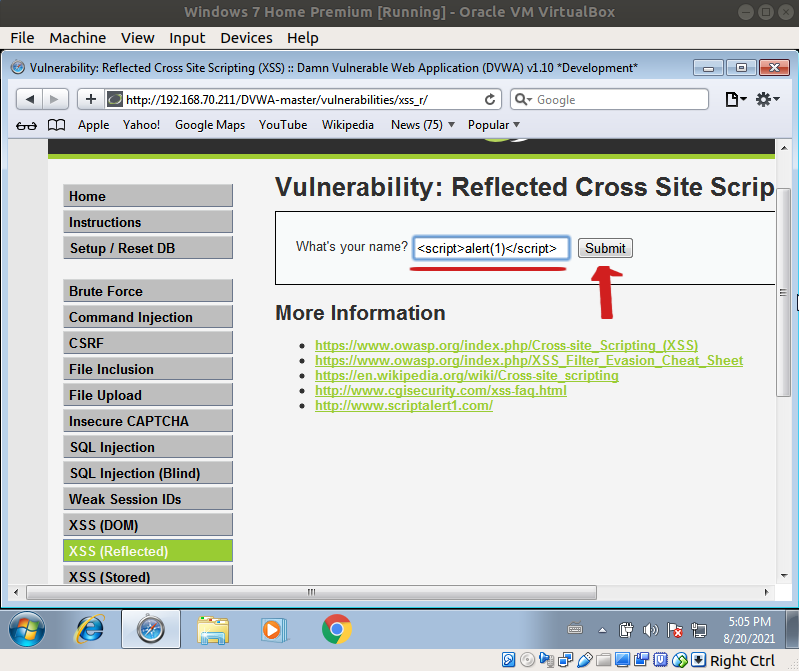The width and height of the screenshot is (799, 671).
Task: Show all bookmarks with the open book icon
Action: point(56,125)
